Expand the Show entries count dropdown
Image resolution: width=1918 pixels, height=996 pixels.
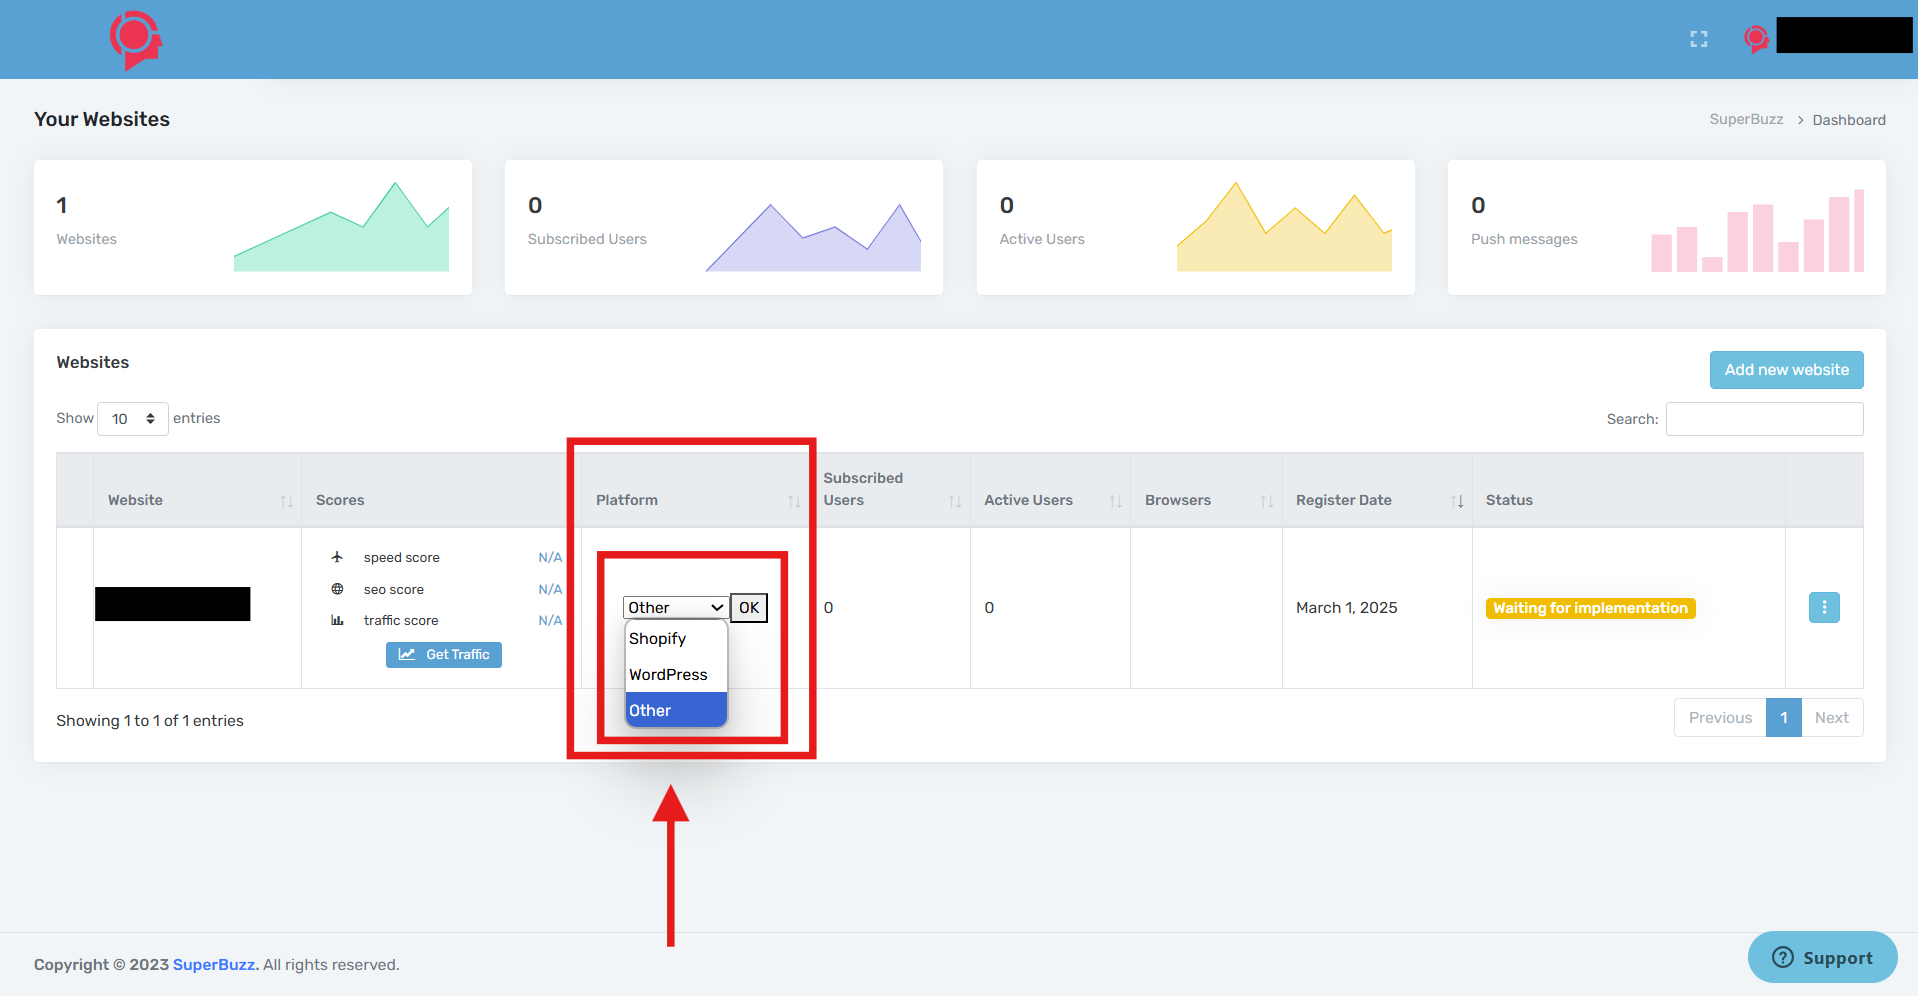[x=133, y=419]
